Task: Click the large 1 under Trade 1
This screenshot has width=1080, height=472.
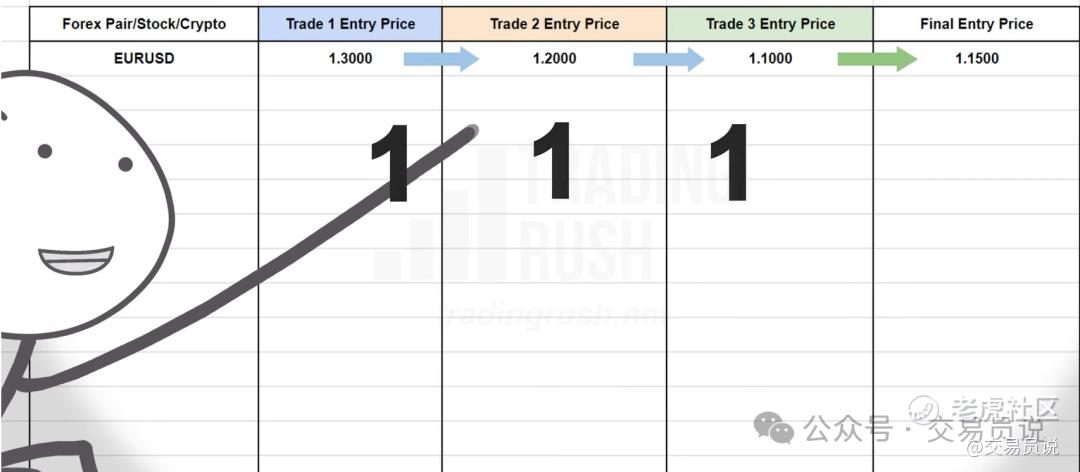Action: (391, 163)
